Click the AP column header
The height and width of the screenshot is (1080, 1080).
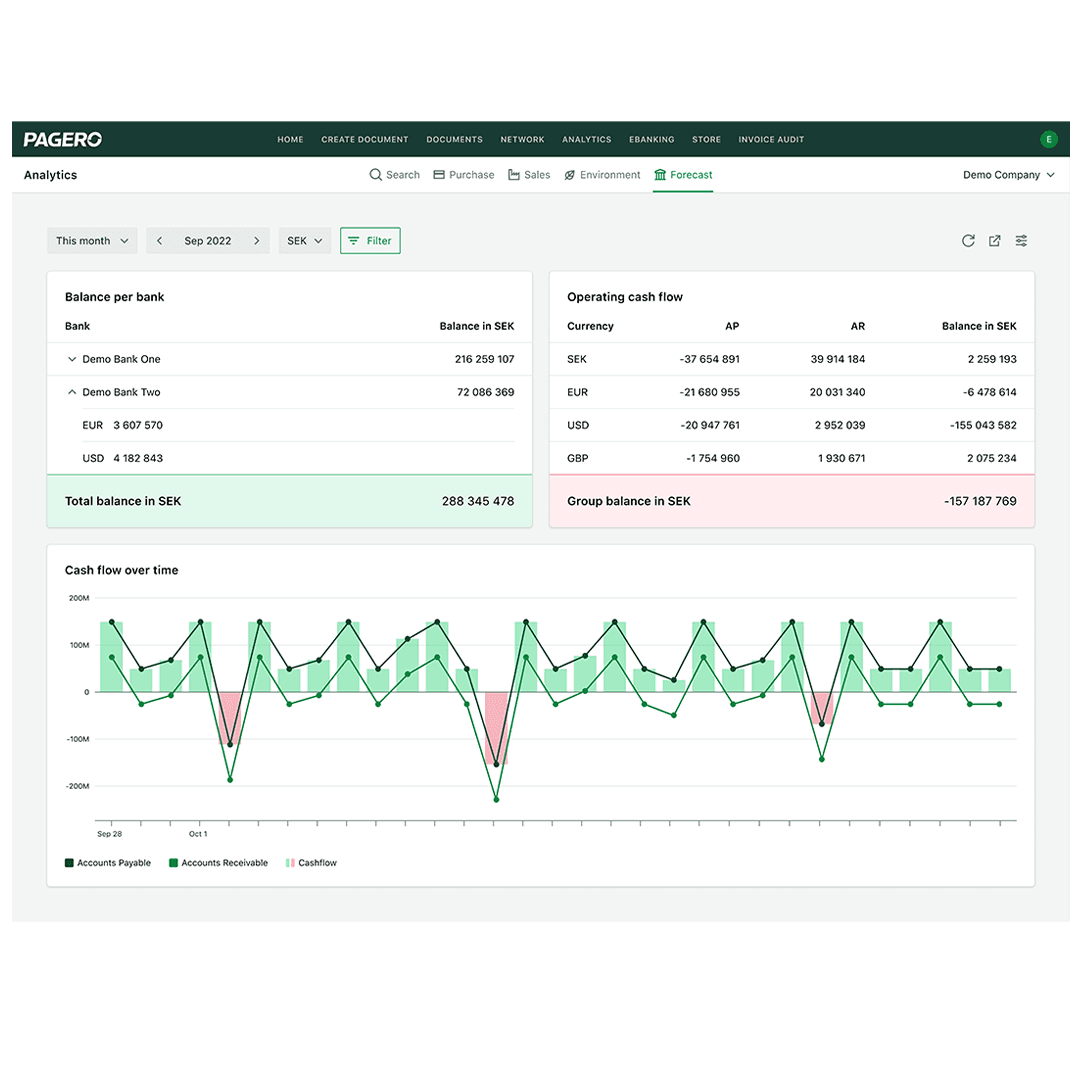click(732, 326)
